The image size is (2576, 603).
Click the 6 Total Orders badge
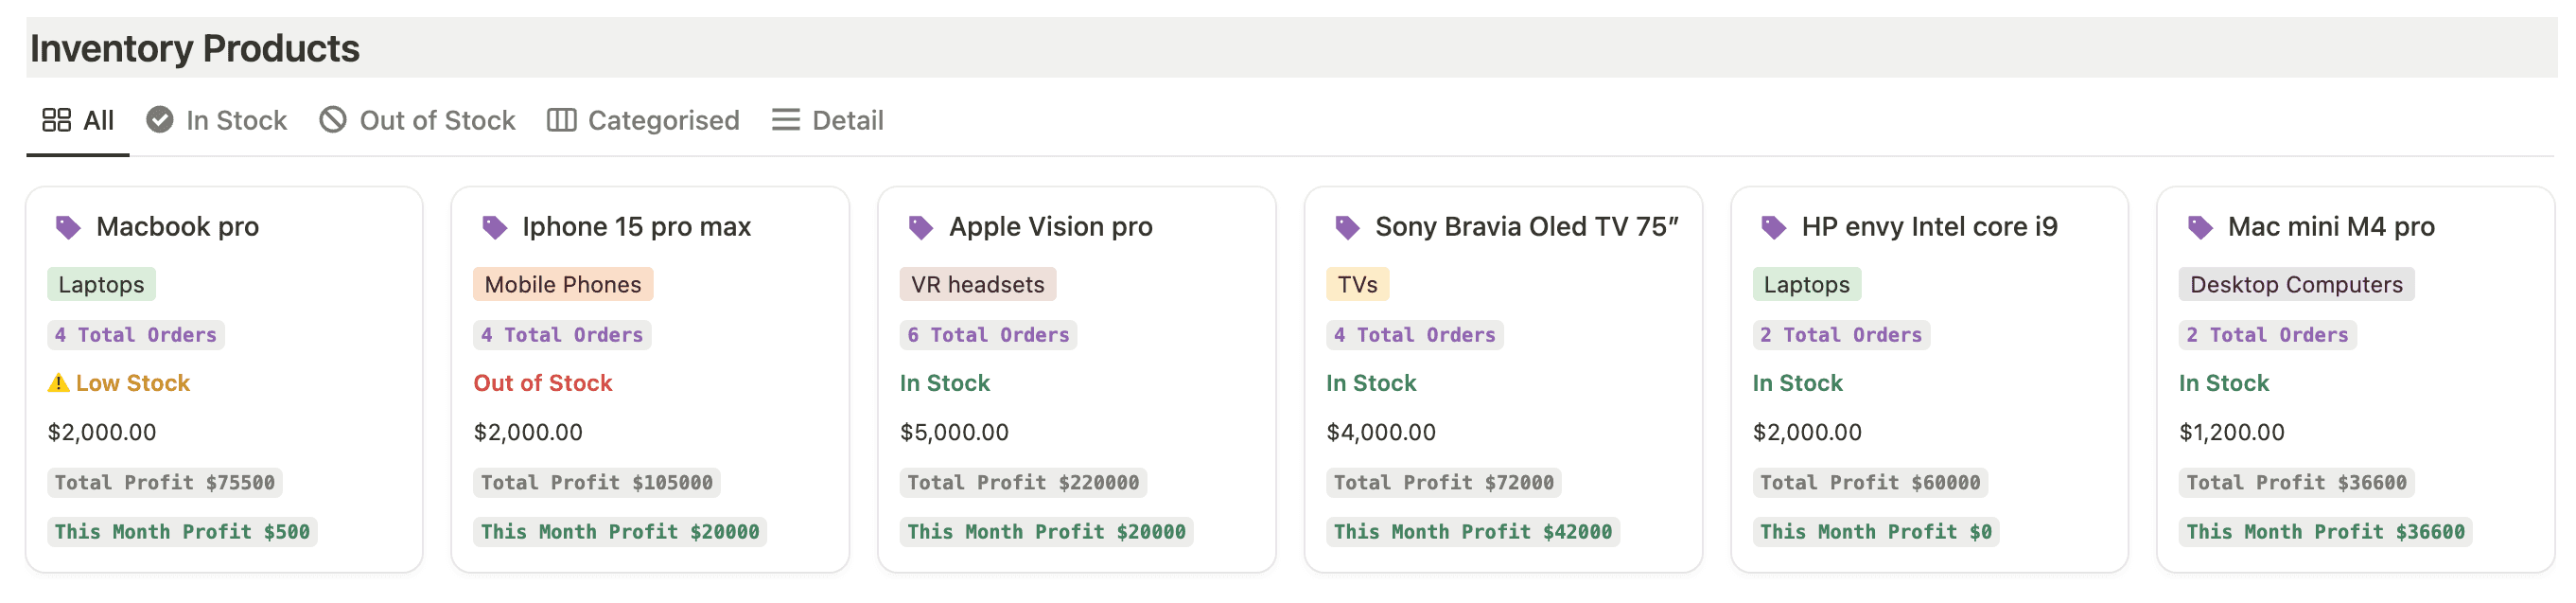point(987,335)
